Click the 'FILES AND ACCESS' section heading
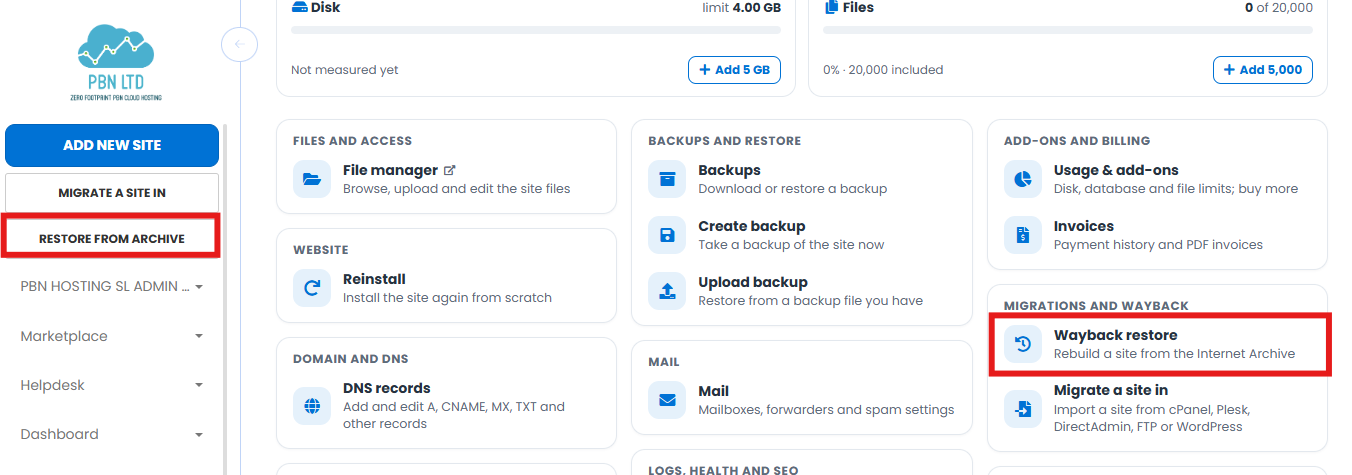The height and width of the screenshot is (475, 1352). click(x=352, y=141)
